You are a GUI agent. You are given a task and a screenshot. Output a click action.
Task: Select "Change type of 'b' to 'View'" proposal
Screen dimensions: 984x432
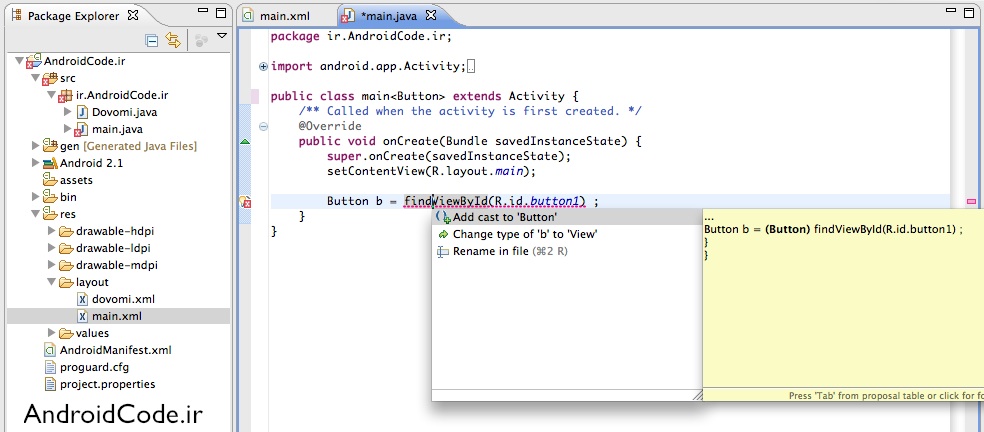point(524,234)
